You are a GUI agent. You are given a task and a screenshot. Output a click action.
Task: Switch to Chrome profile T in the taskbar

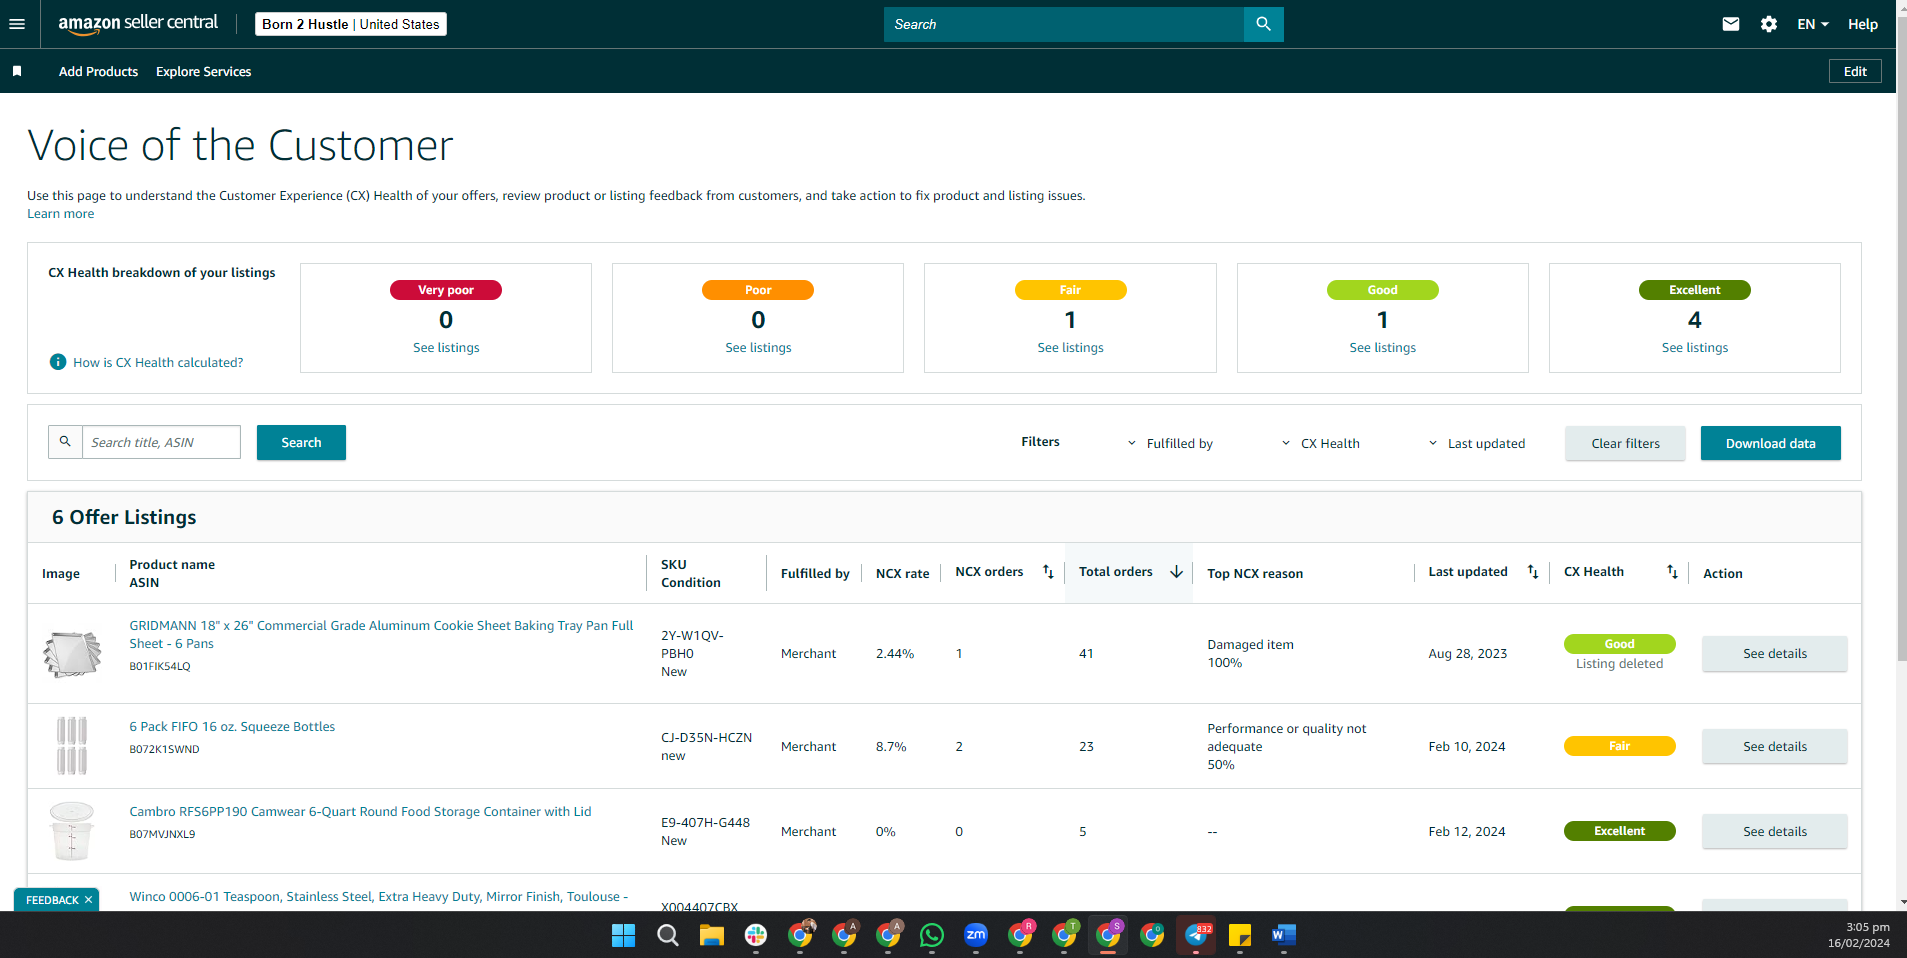click(1065, 934)
